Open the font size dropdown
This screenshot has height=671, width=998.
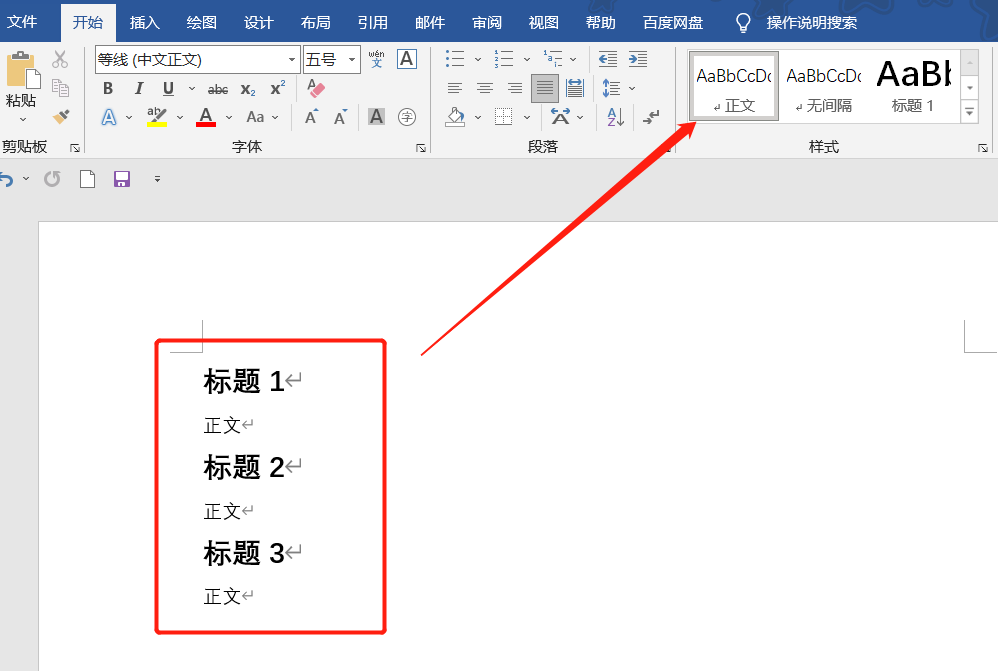[351, 60]
